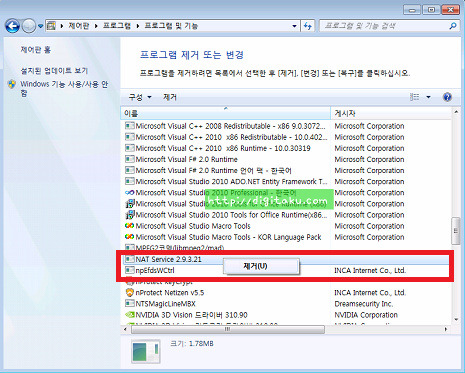Select Microsoft Visual C++ 2010 x86 Runtime row

tap(286, 148)
